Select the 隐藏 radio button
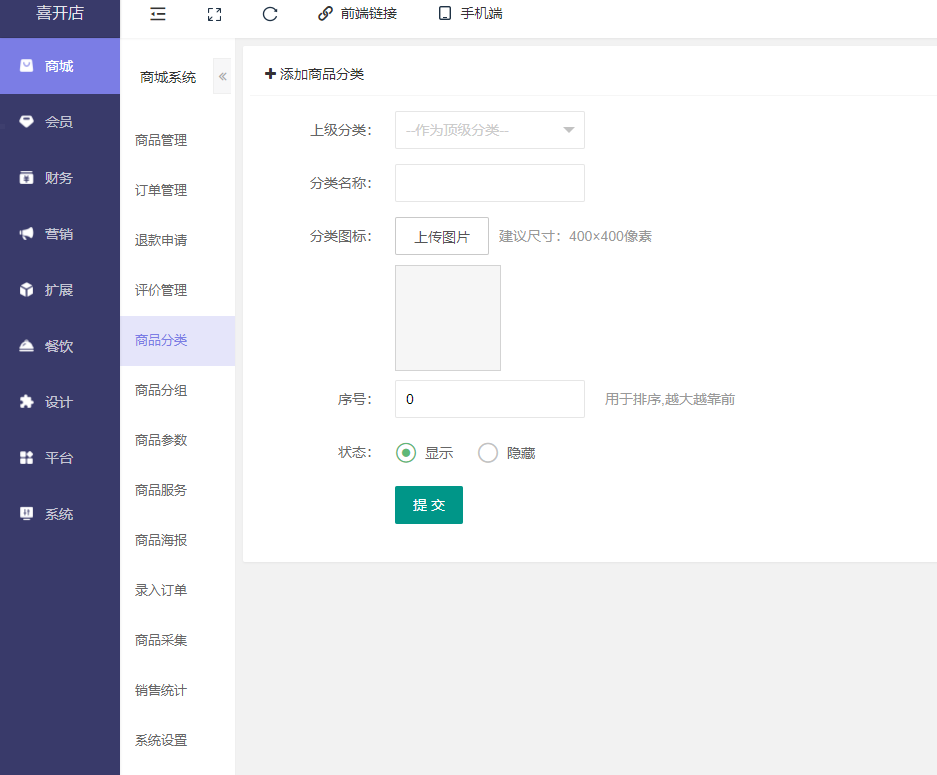The height and width of the screenshot is (775, 937). (x=488, y=453)
